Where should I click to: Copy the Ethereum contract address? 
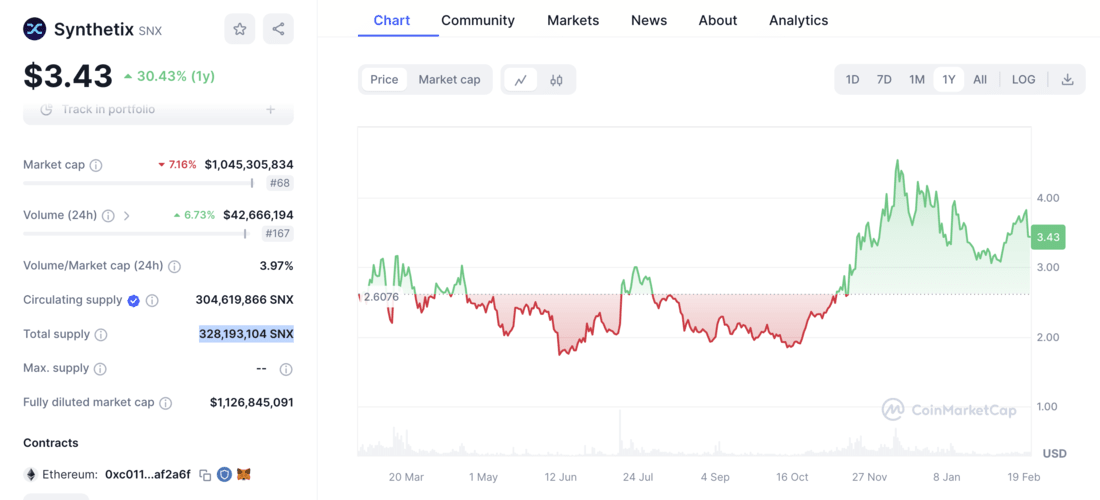(x=205, y=475)
